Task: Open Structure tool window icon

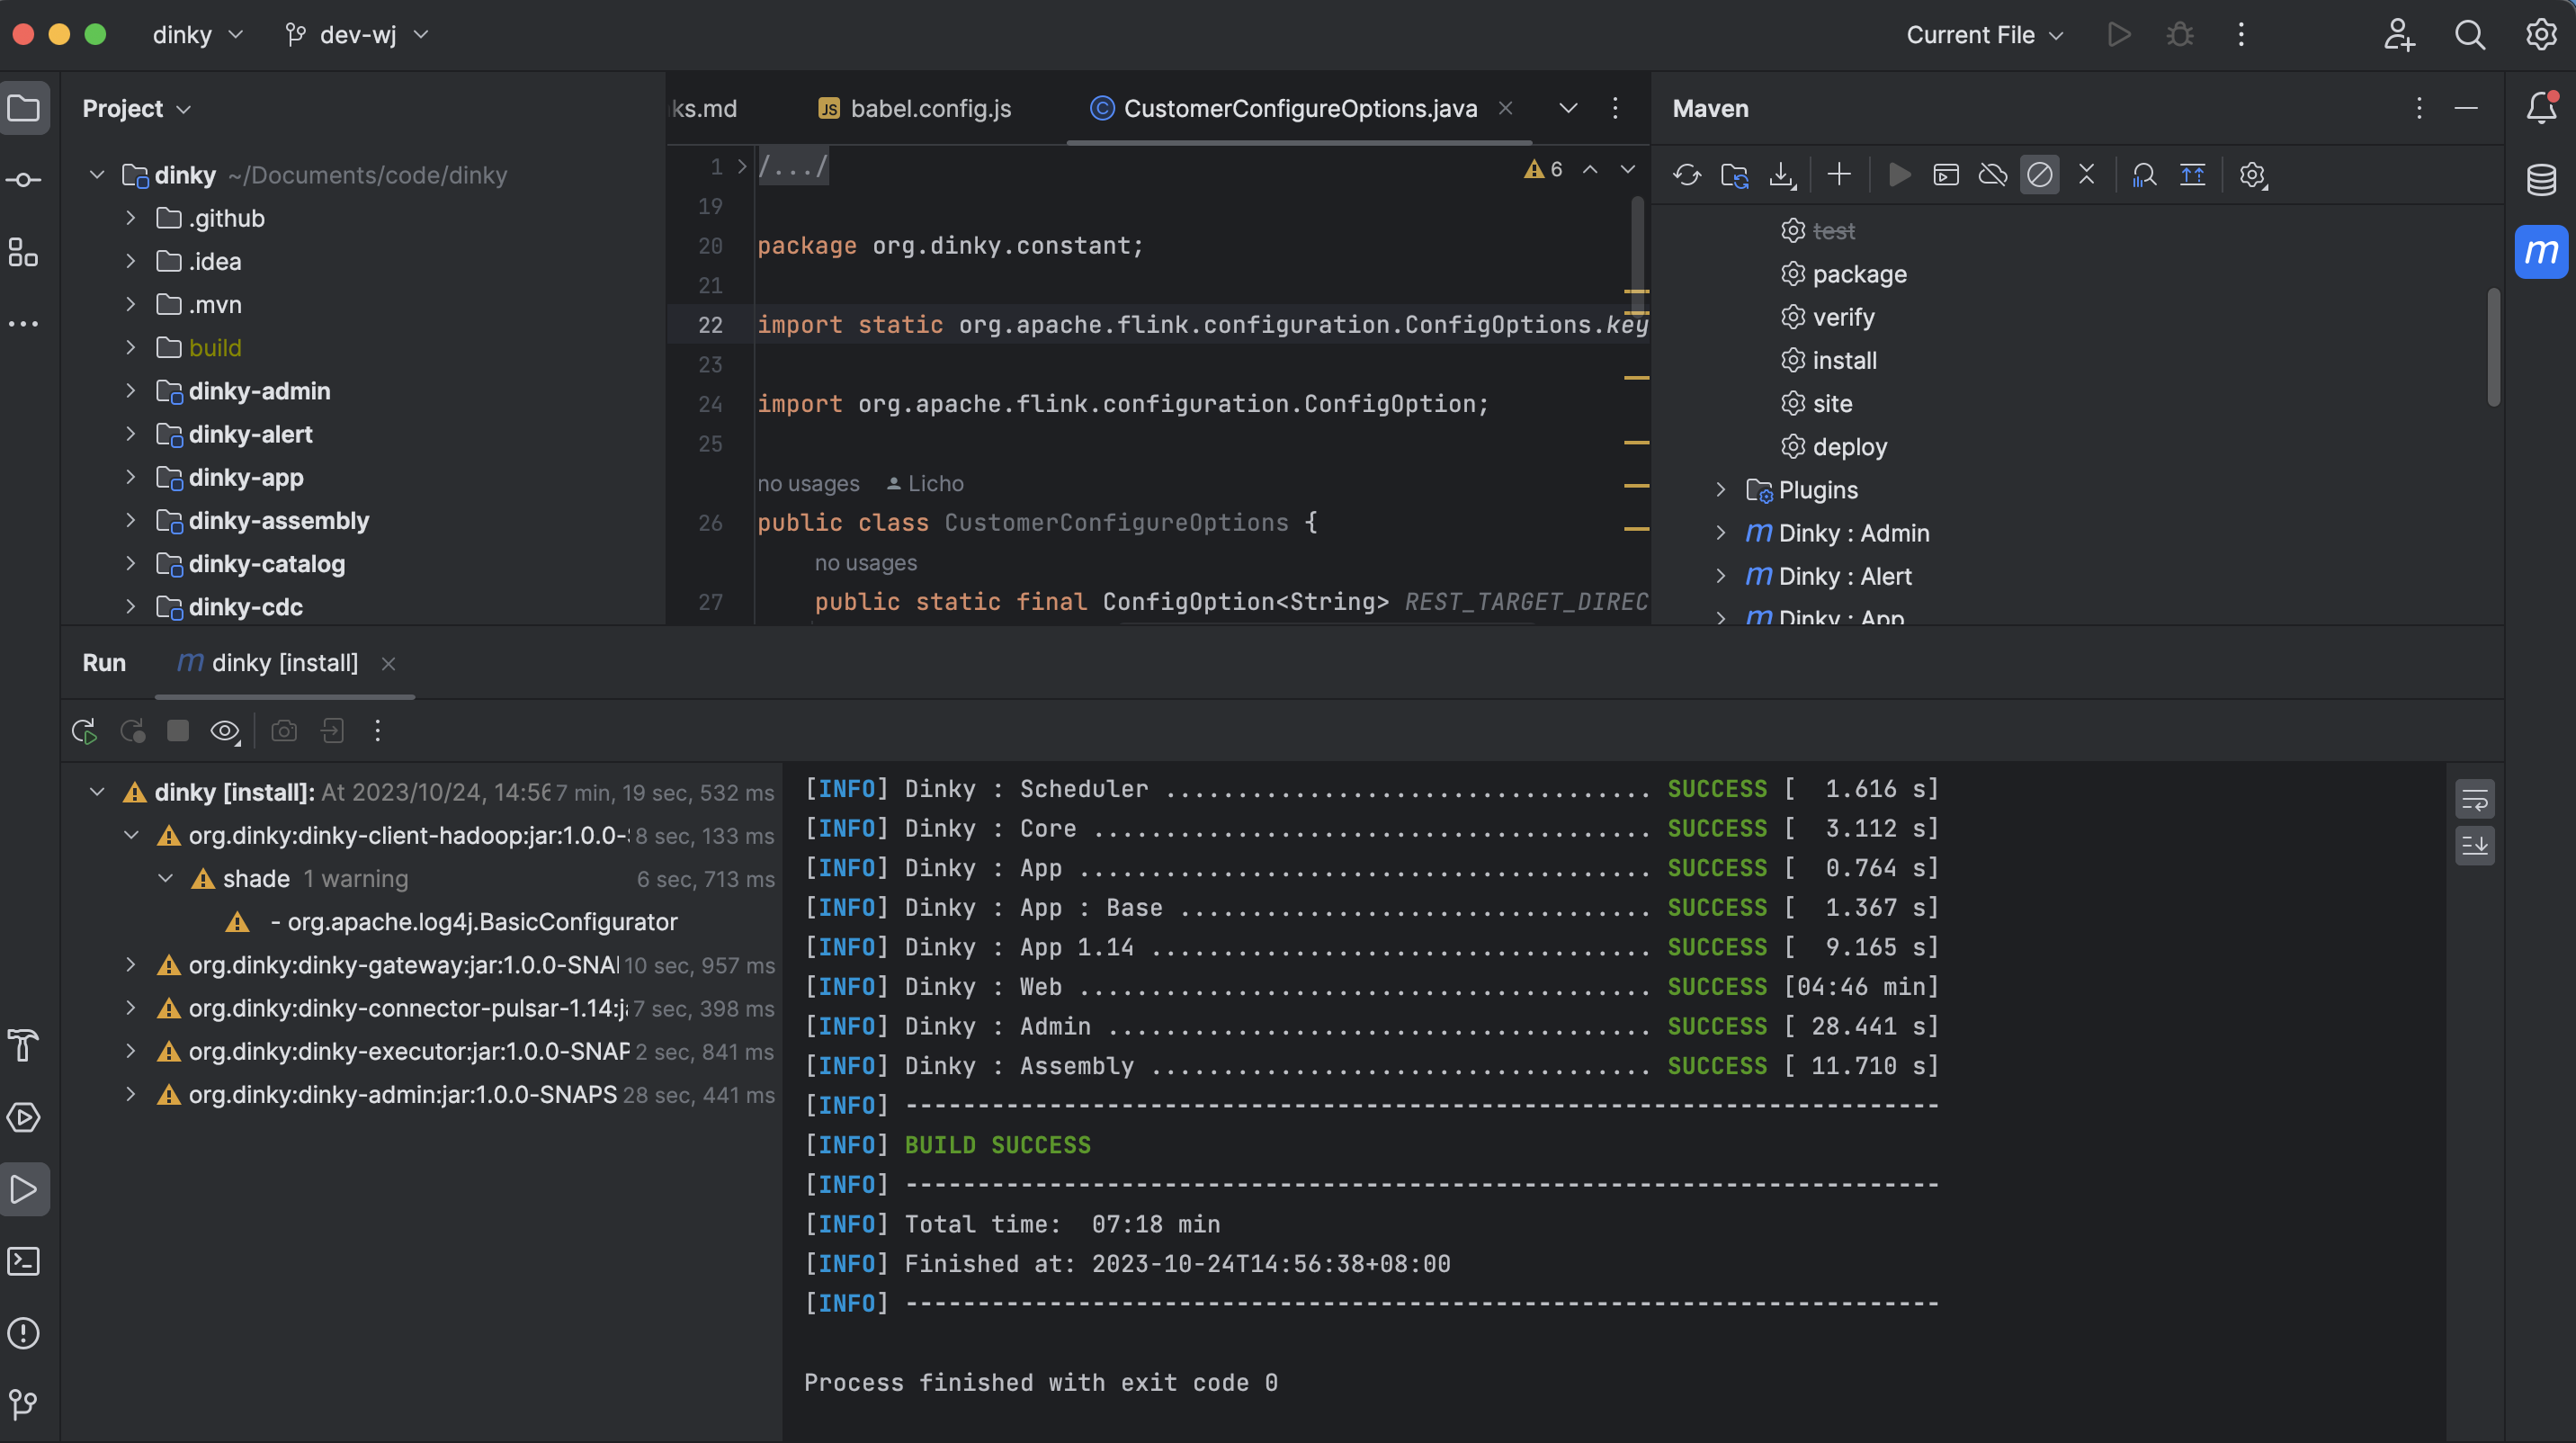Action: 24,252
